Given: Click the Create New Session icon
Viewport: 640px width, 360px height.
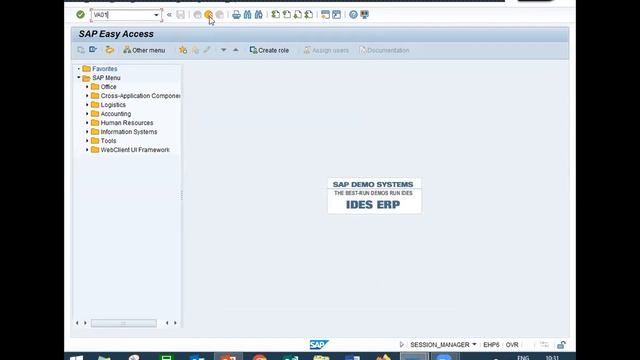Looking at the screenshot, I should pos(325,15).
